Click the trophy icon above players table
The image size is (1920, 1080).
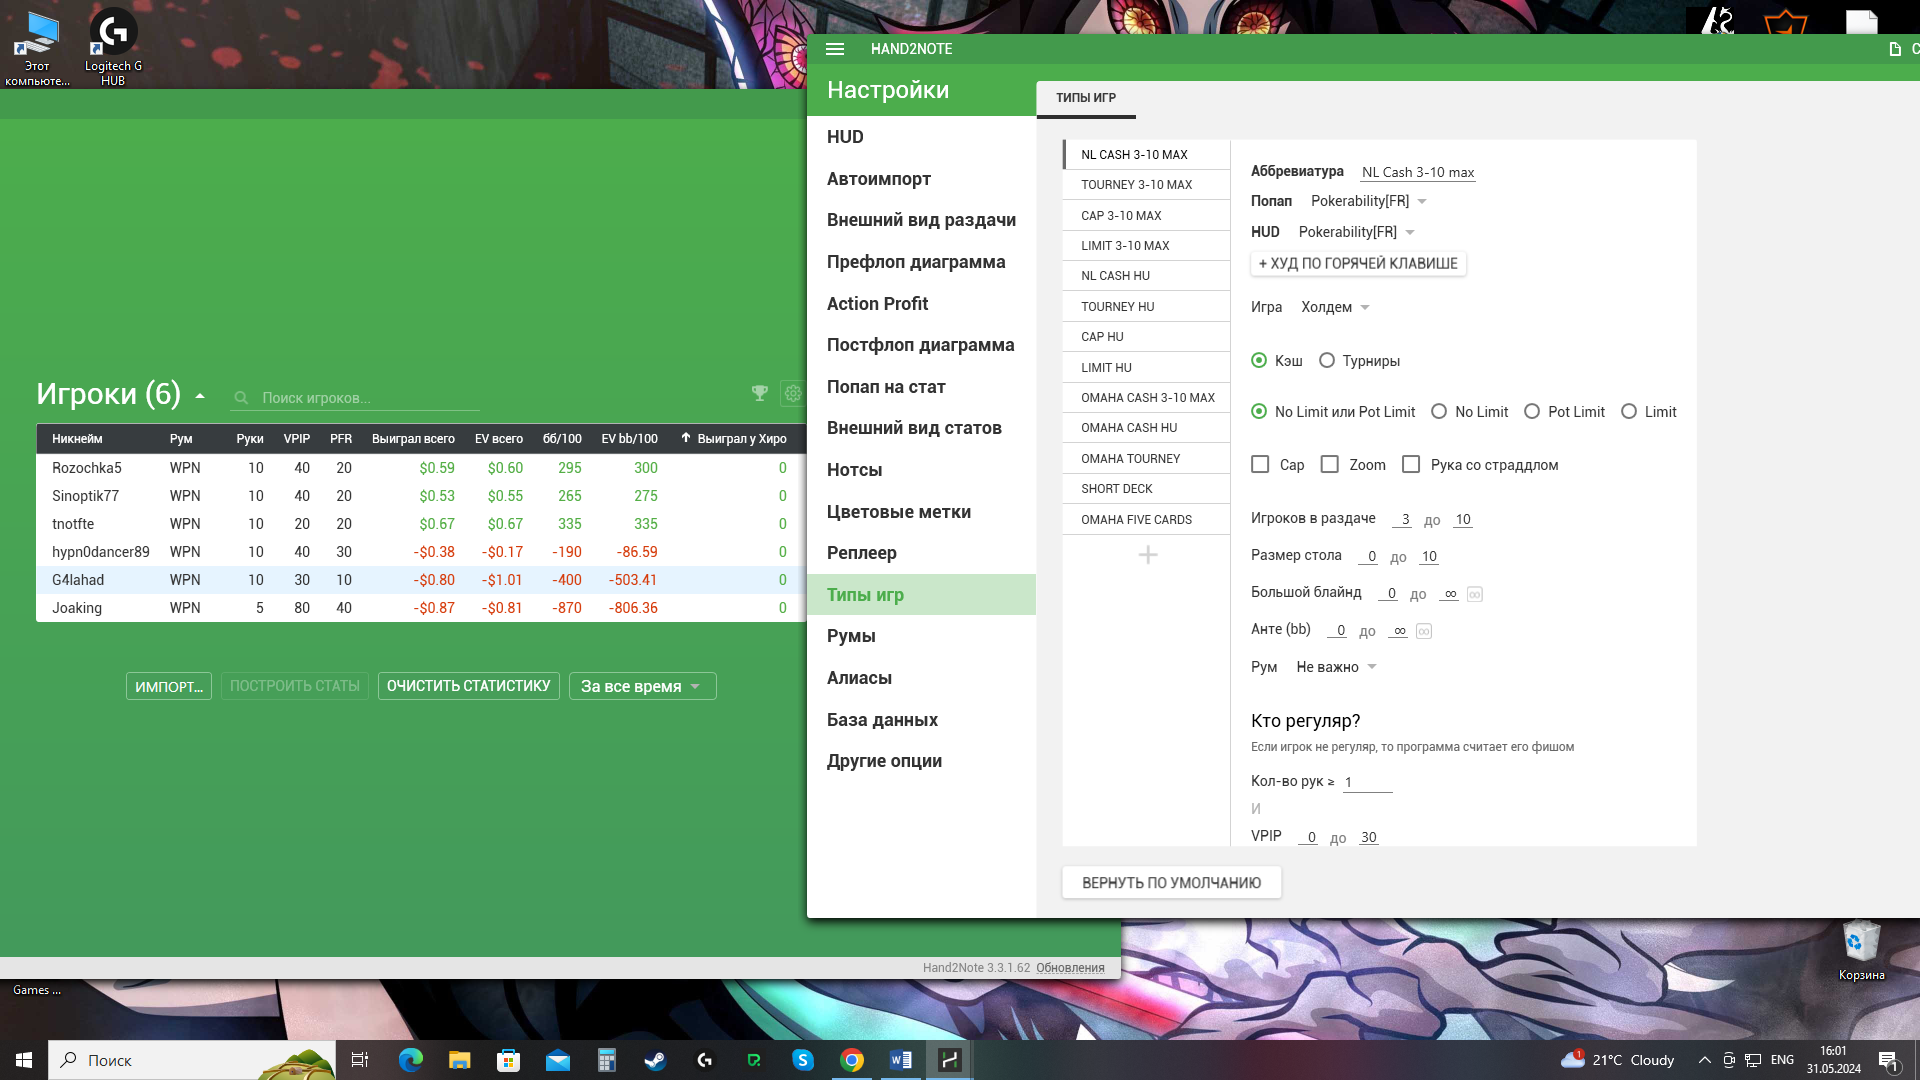coord(760,394)
